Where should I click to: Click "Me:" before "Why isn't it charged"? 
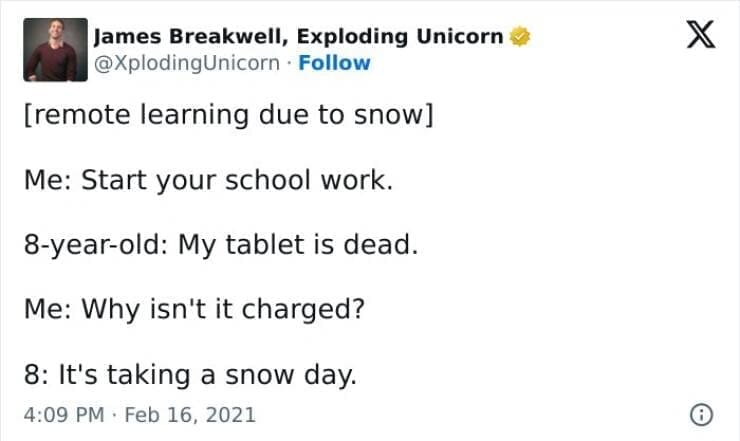pyautogui.click(x=46, y=311)
